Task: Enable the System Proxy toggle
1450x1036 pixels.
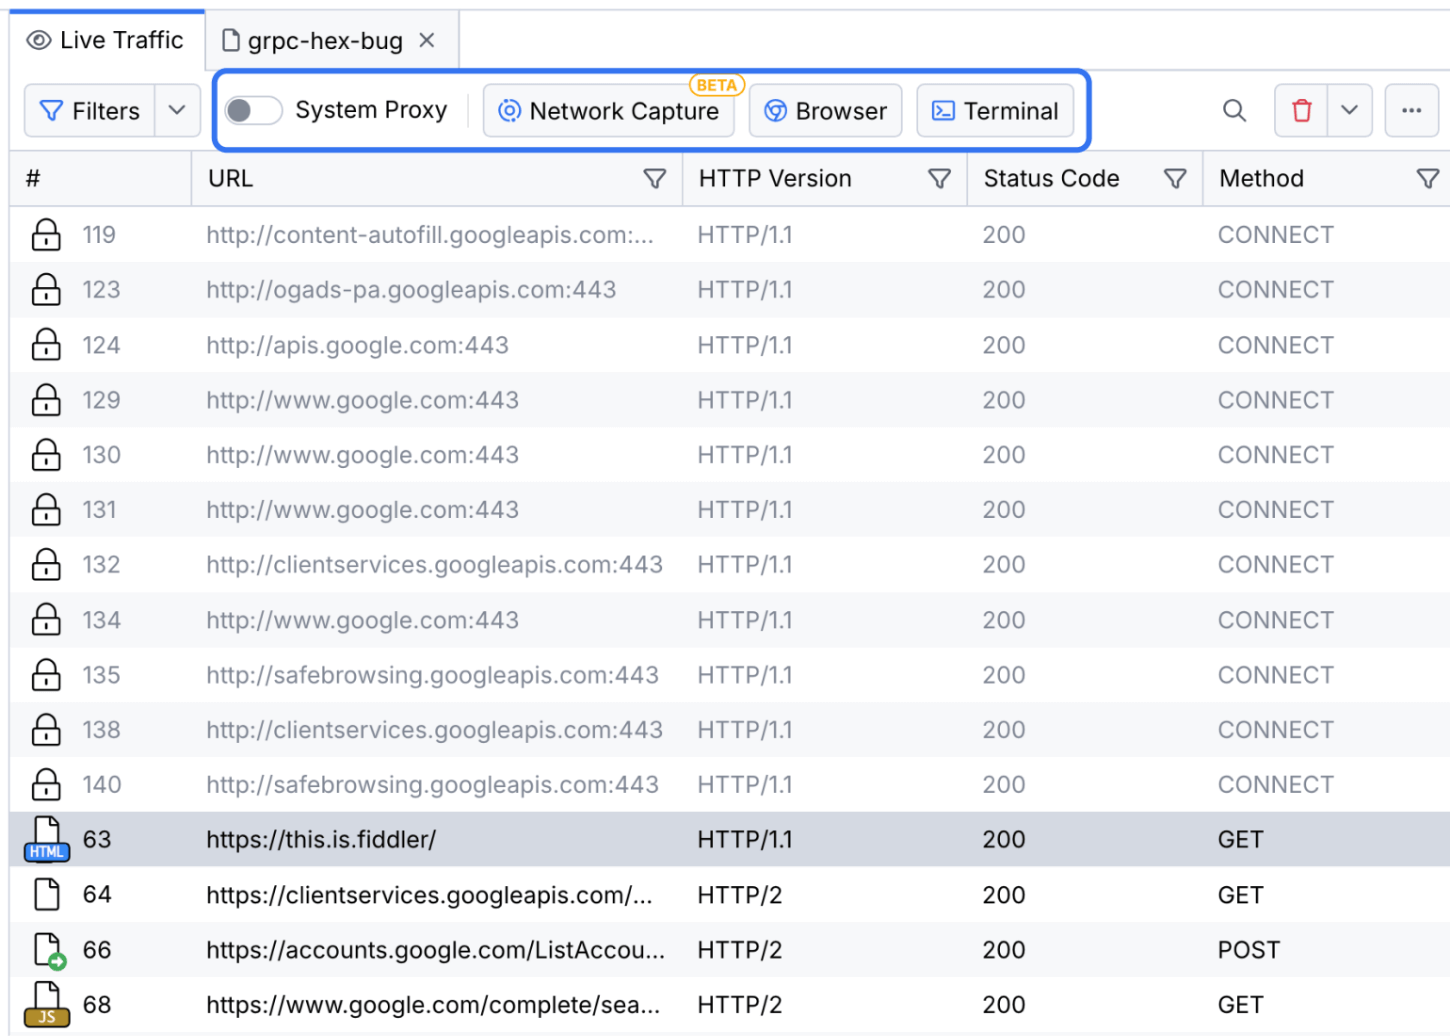Action: [x=253, y=110]
